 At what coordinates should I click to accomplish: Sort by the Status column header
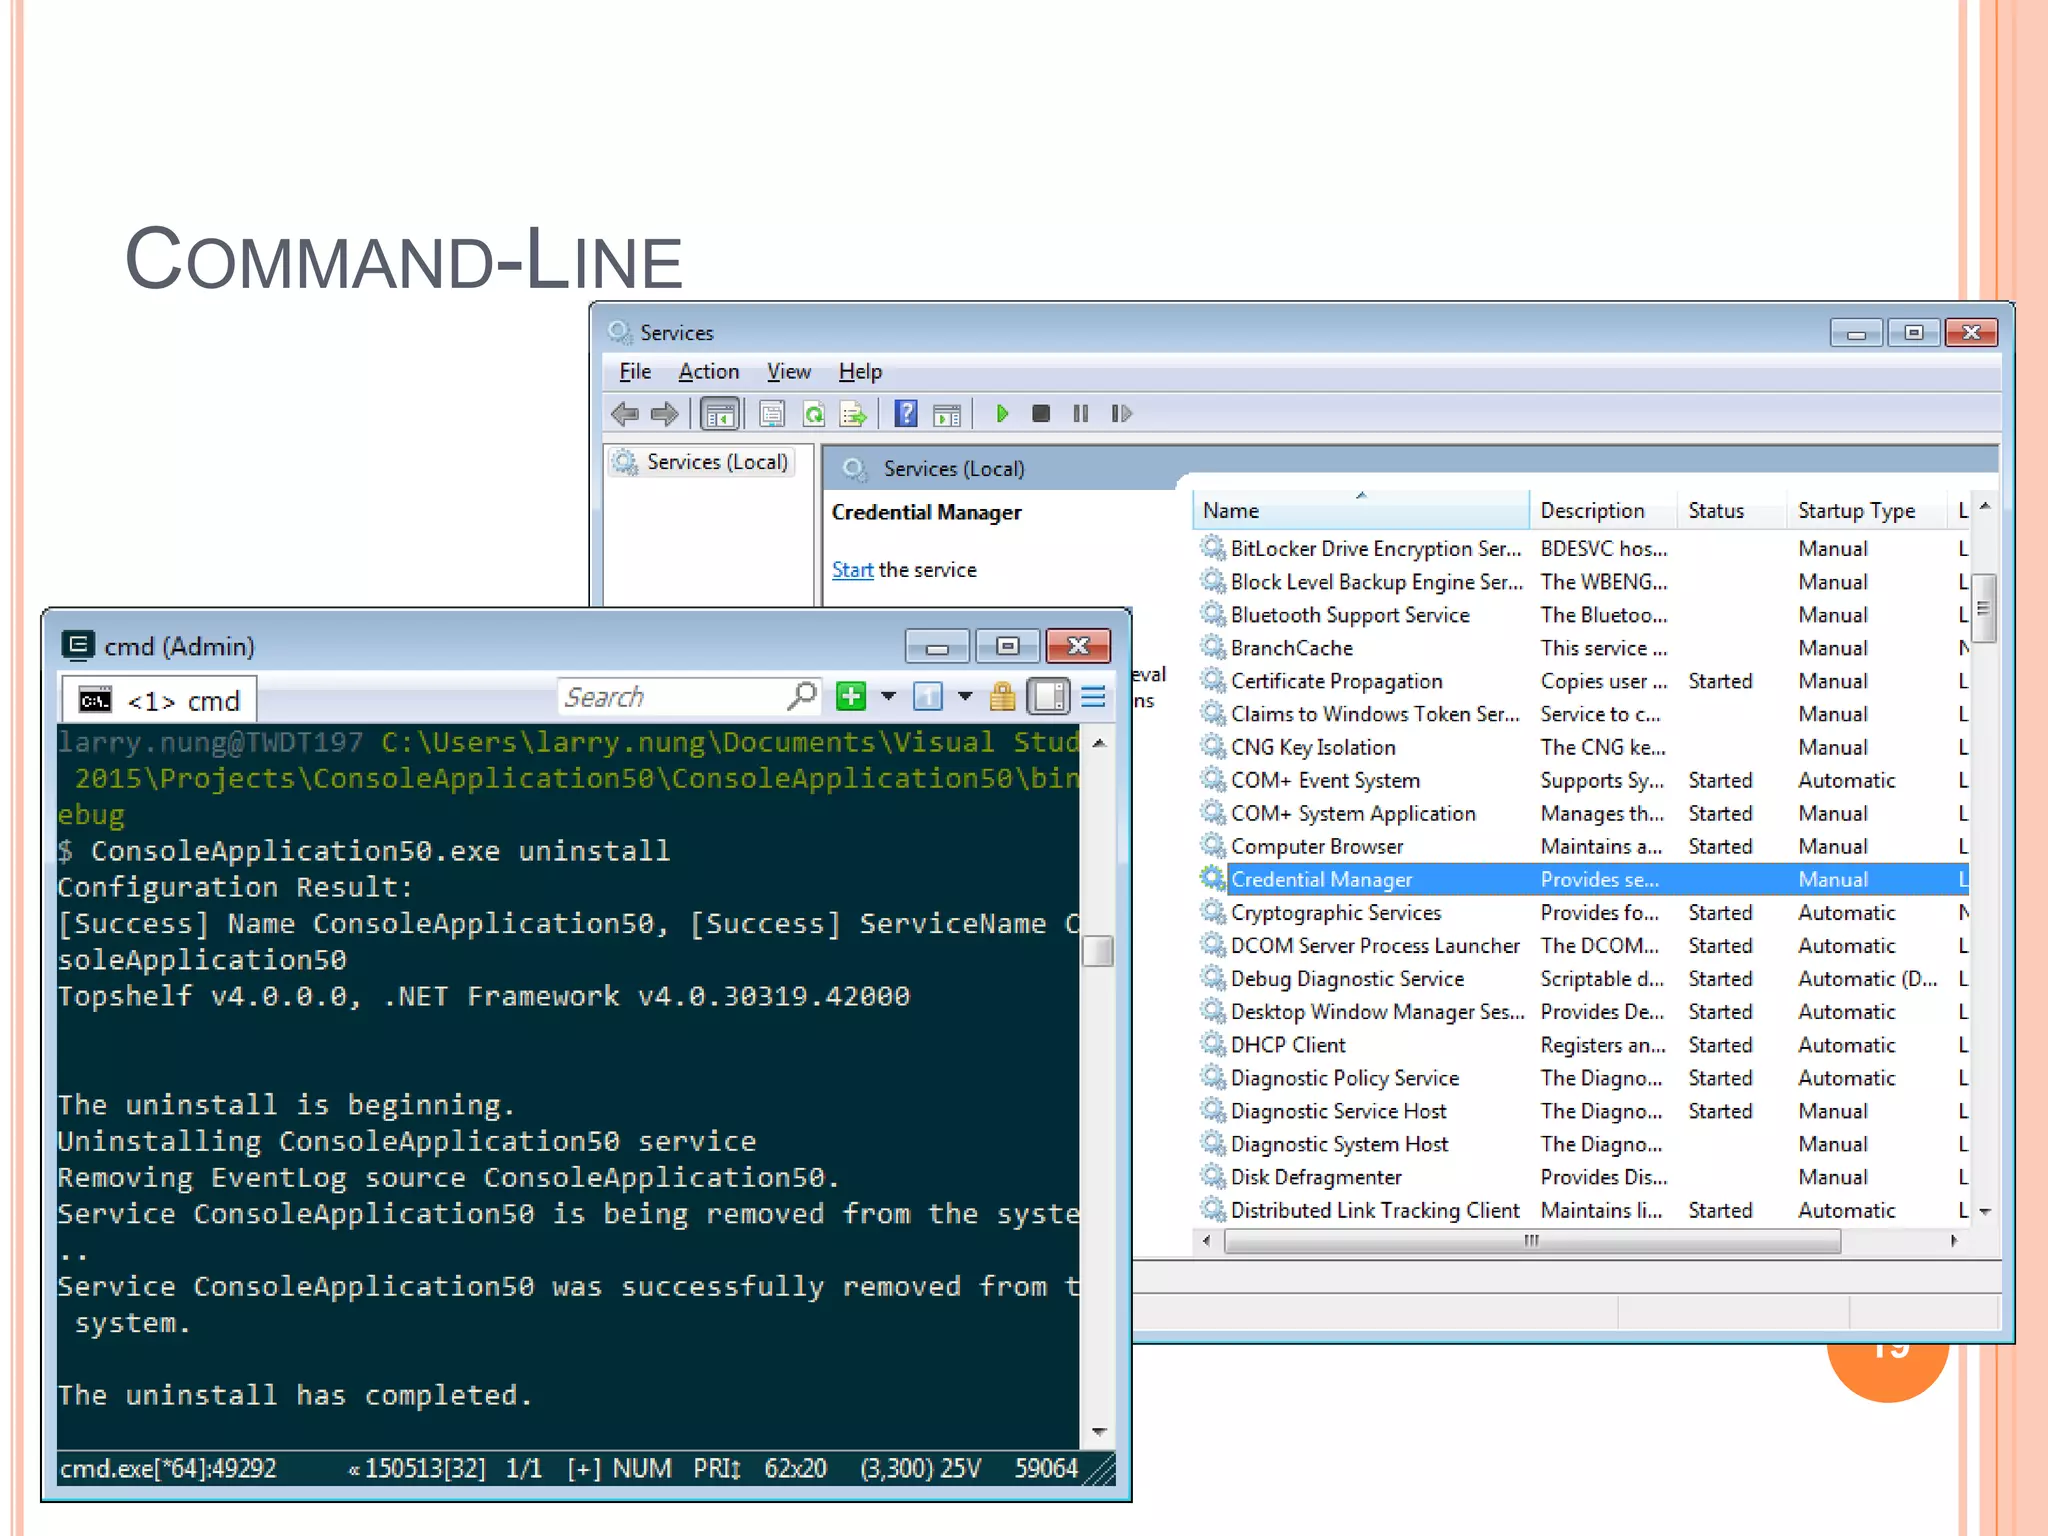click(x=1731, y=511)
